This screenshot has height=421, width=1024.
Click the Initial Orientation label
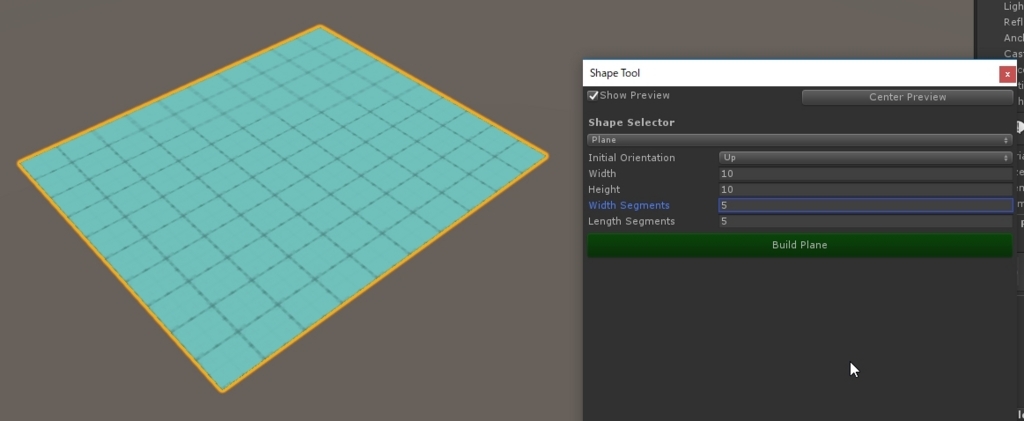[x=632, y=158]
